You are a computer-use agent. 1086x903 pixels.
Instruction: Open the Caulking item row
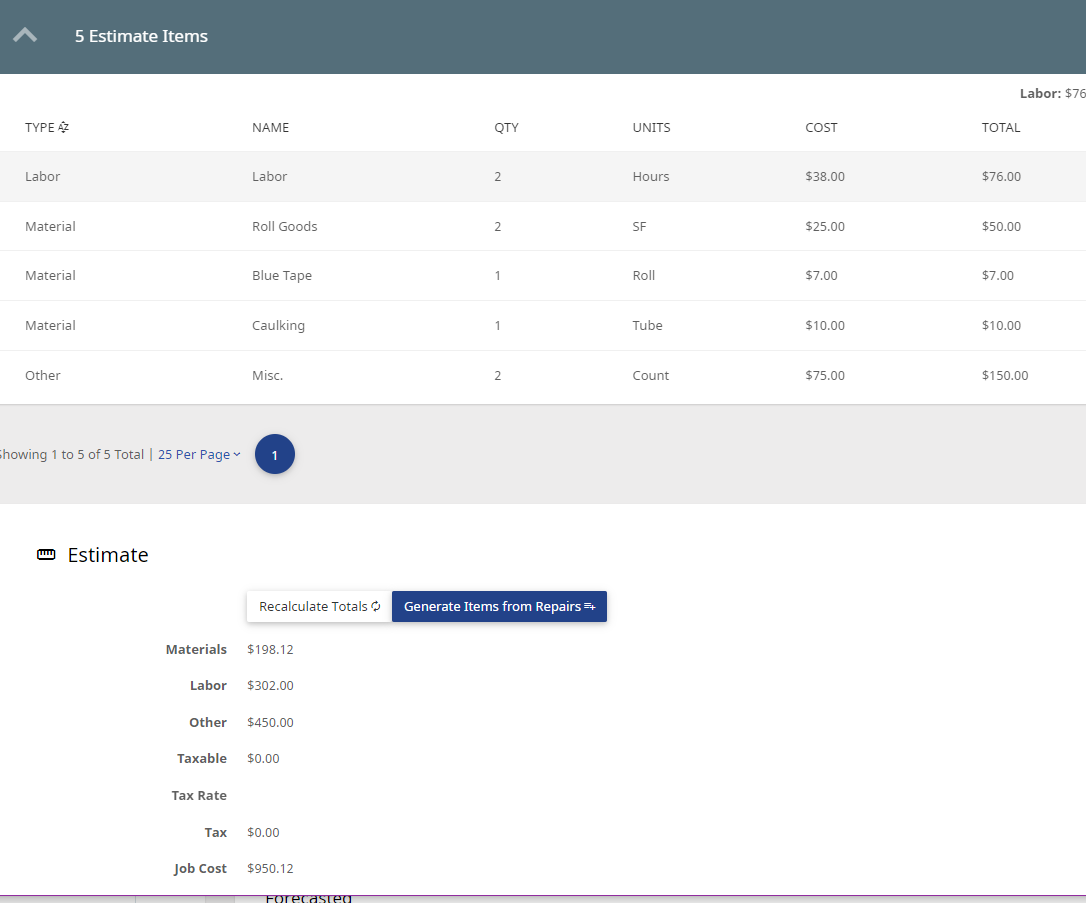[543, 325]
